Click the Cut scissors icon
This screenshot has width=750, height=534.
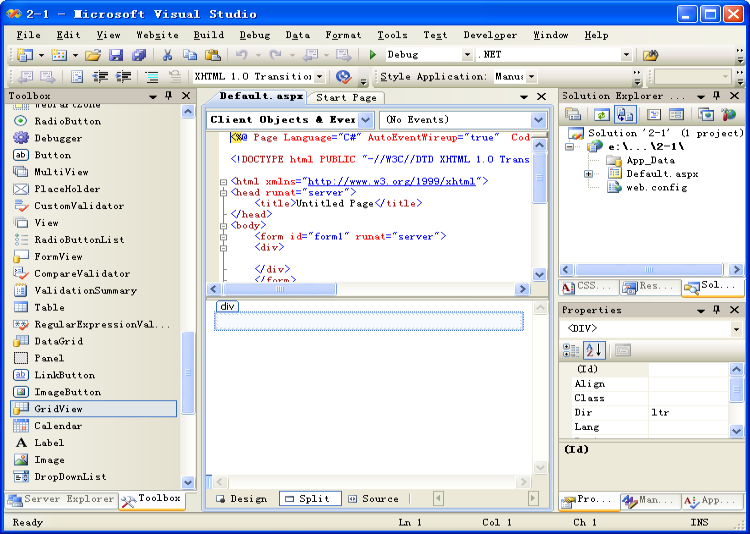(x=167, y=55)
